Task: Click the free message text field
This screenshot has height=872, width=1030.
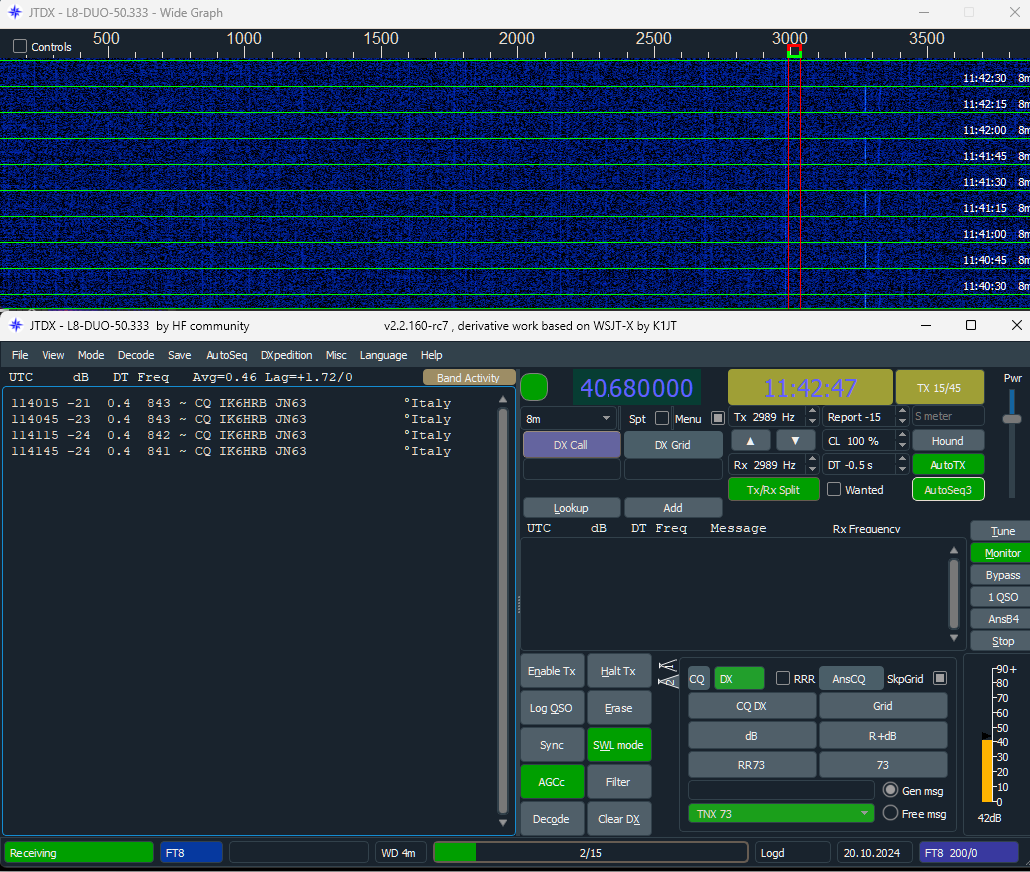Action: coord(781,789)
